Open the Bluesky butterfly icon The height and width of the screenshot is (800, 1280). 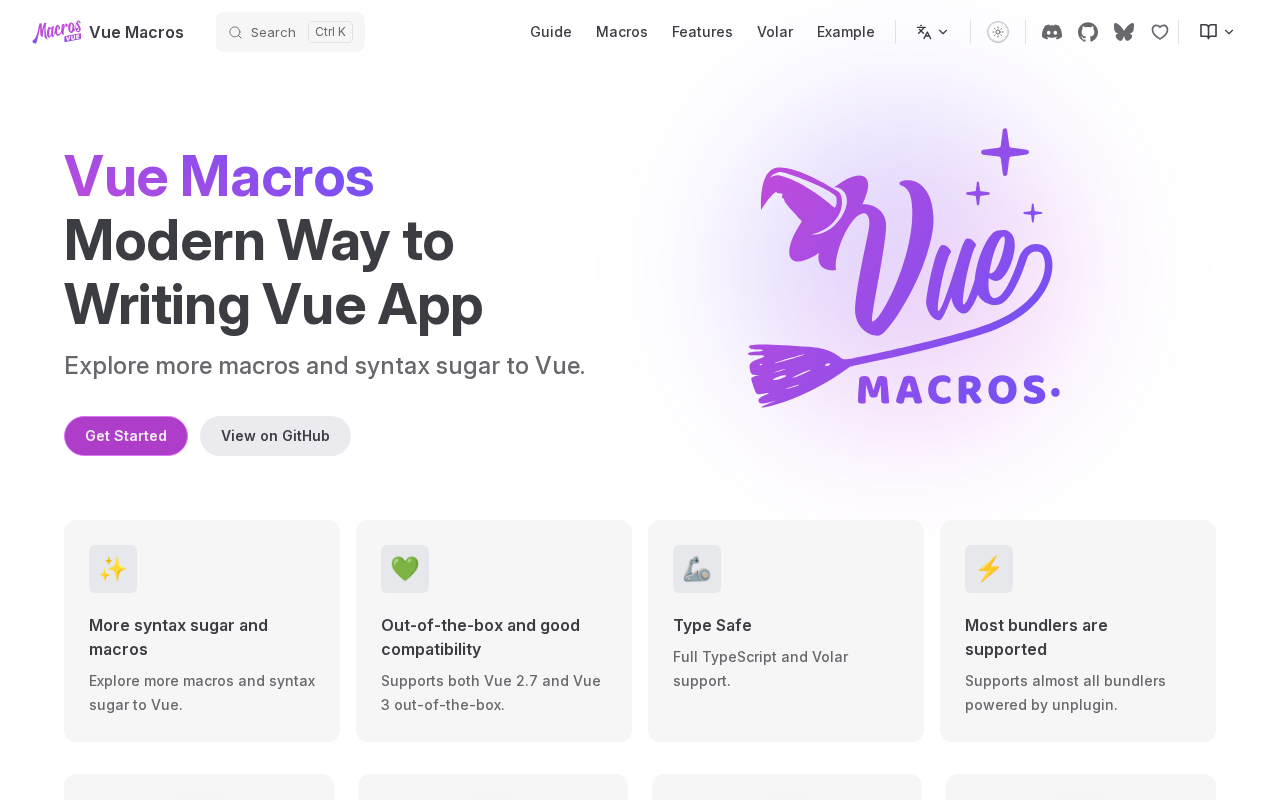(x=1124, y=32)
